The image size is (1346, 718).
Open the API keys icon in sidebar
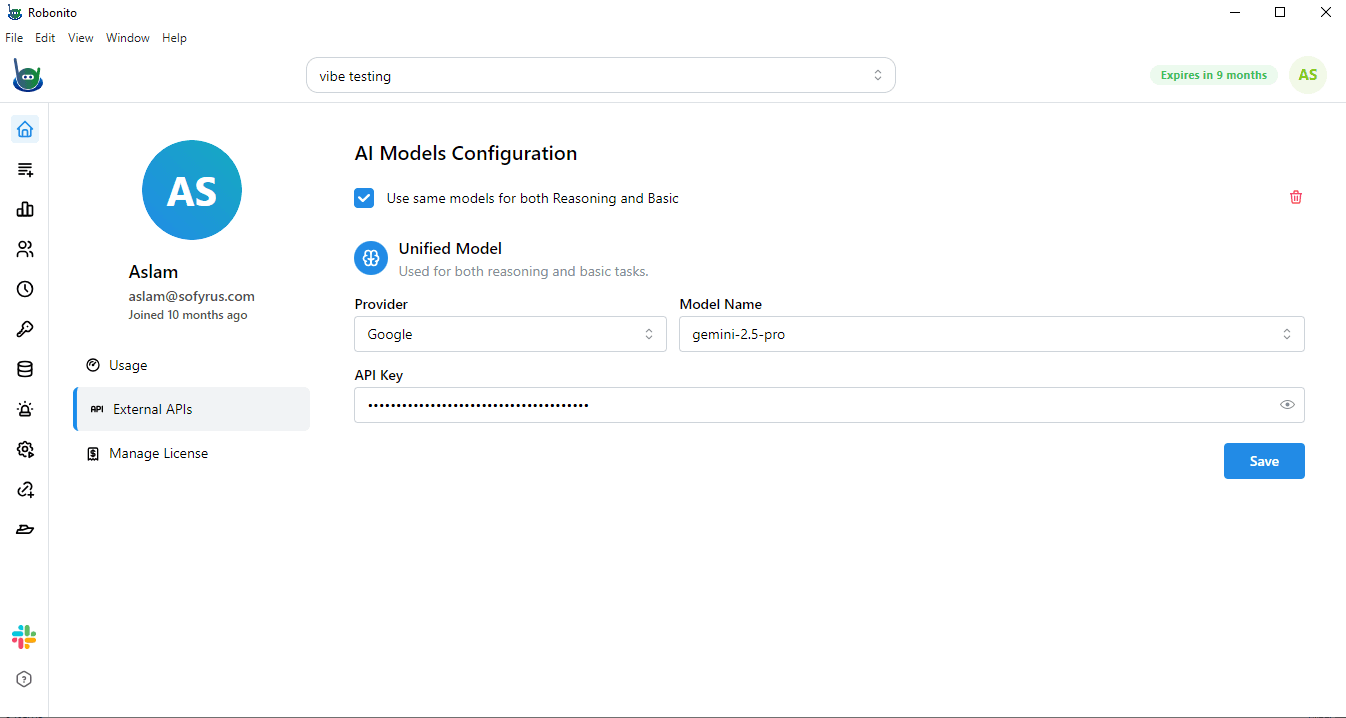point(24,329)
